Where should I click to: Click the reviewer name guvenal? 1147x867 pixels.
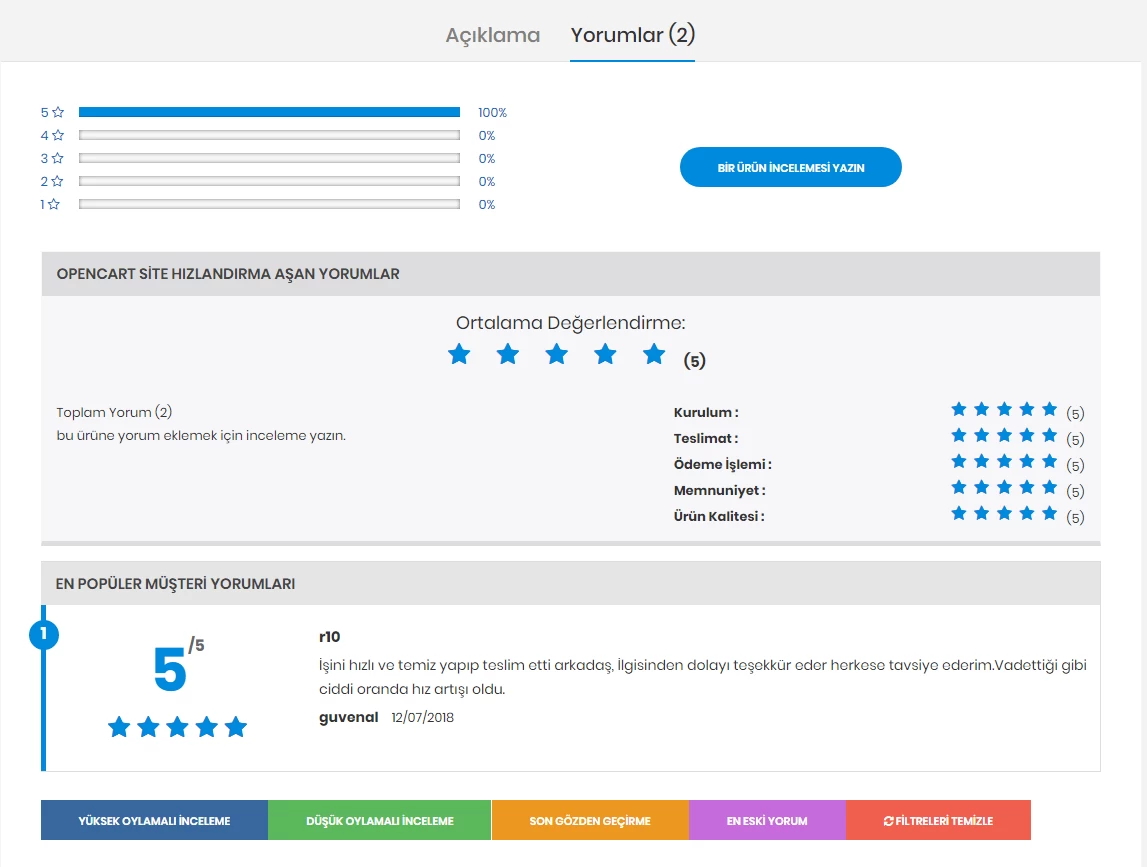tap(346, 717)
